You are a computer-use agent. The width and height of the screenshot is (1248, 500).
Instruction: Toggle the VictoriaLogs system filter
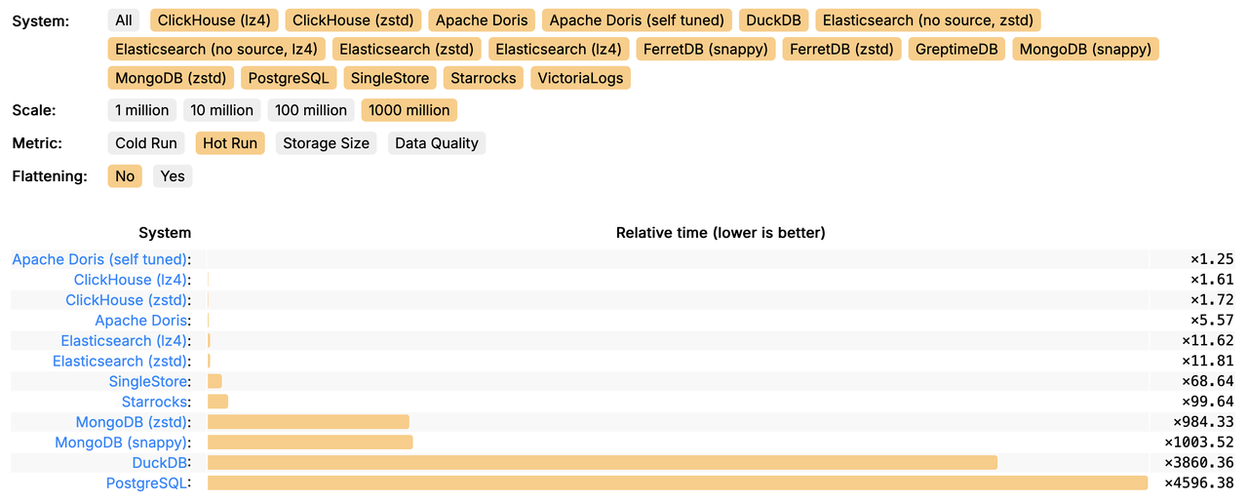tap(580, 78)
